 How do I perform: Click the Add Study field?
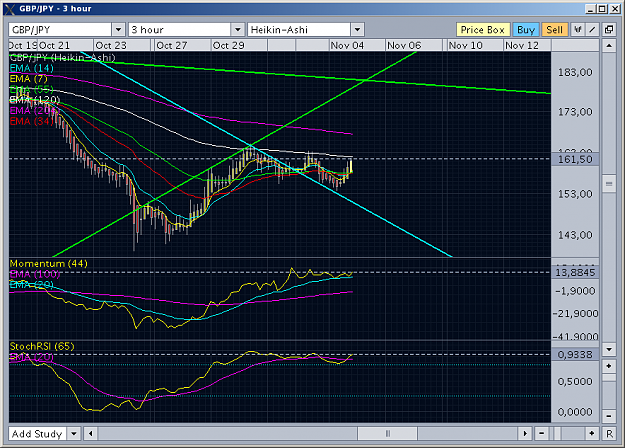38,433
